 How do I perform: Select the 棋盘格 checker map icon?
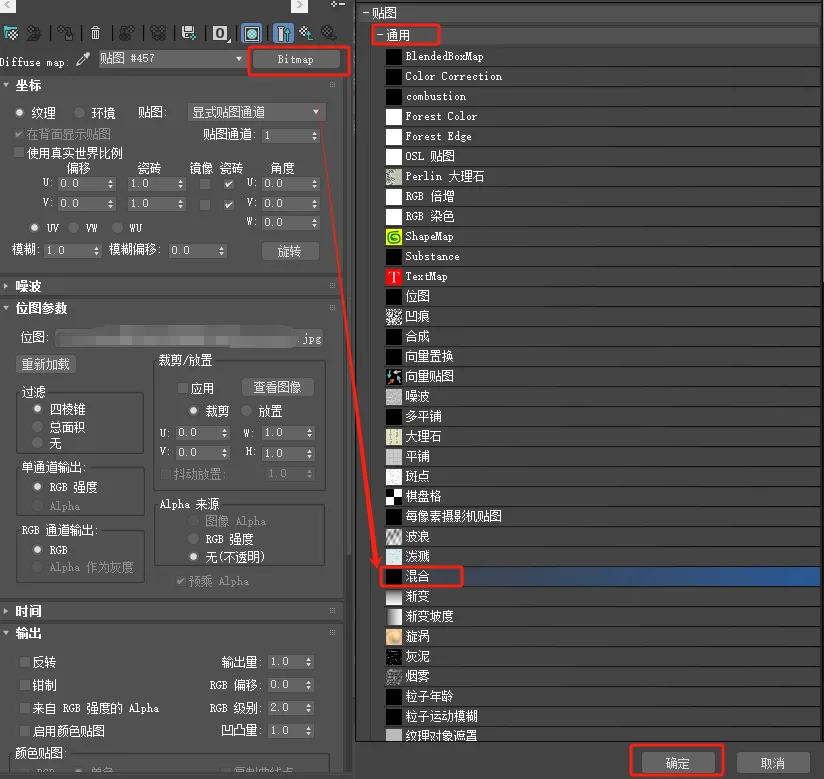pos(394,497)
